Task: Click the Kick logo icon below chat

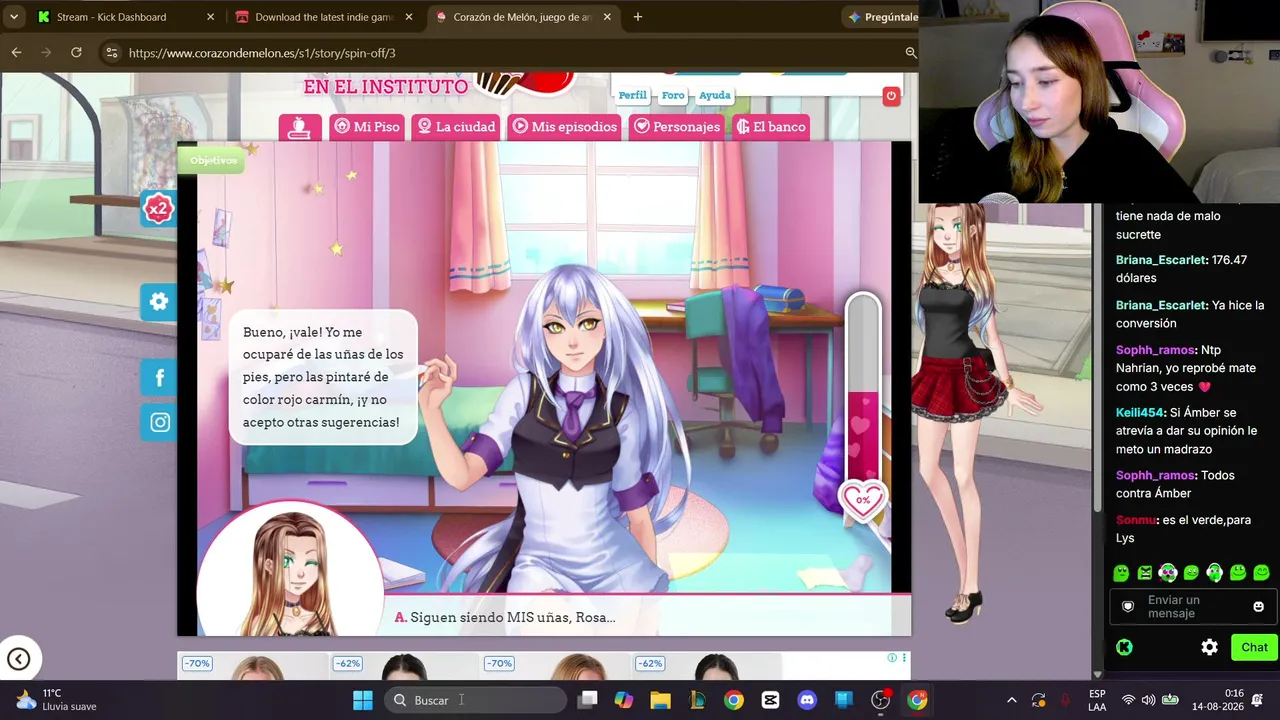Action: click(1124, 647)
